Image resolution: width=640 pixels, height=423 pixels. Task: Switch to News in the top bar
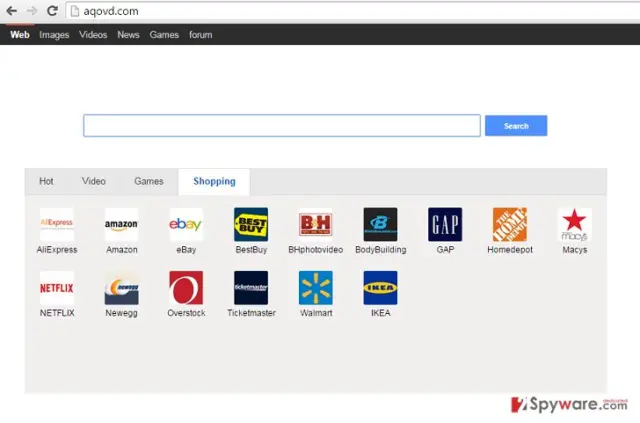point(128,35)
